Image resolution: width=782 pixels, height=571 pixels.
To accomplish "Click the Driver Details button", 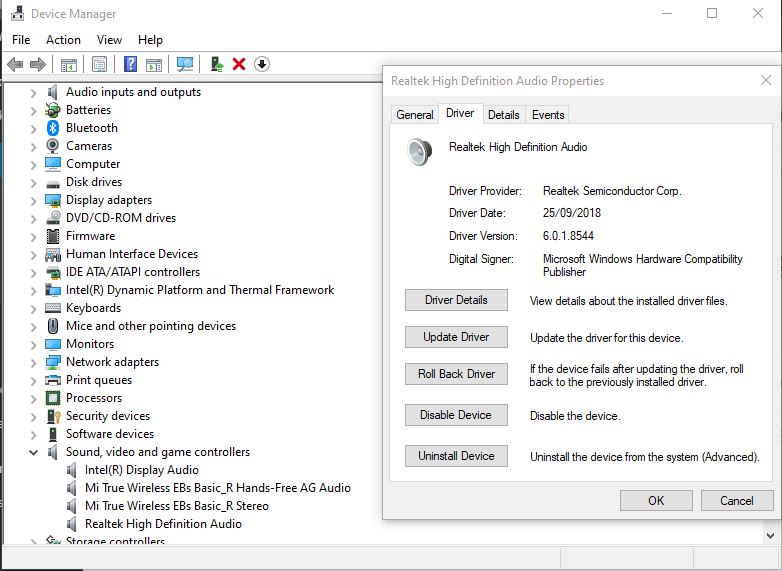I will click(x=456, y=300).
